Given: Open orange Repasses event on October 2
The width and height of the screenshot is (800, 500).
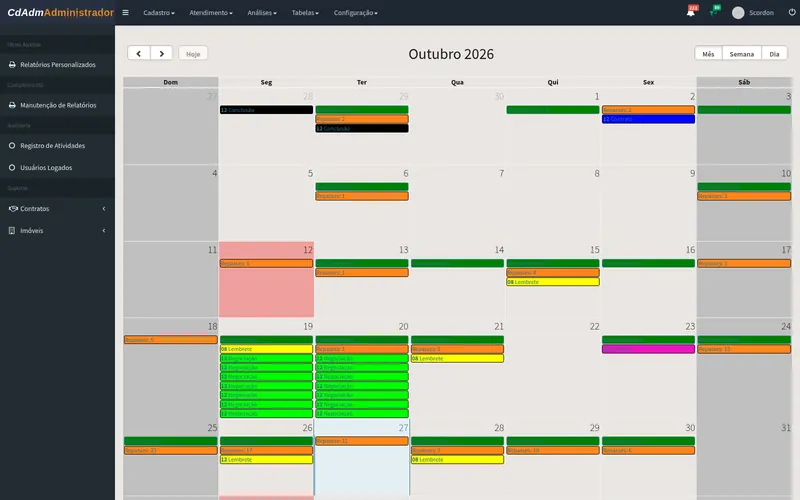Looking at the screenshot, I should [x=648, y=110].
